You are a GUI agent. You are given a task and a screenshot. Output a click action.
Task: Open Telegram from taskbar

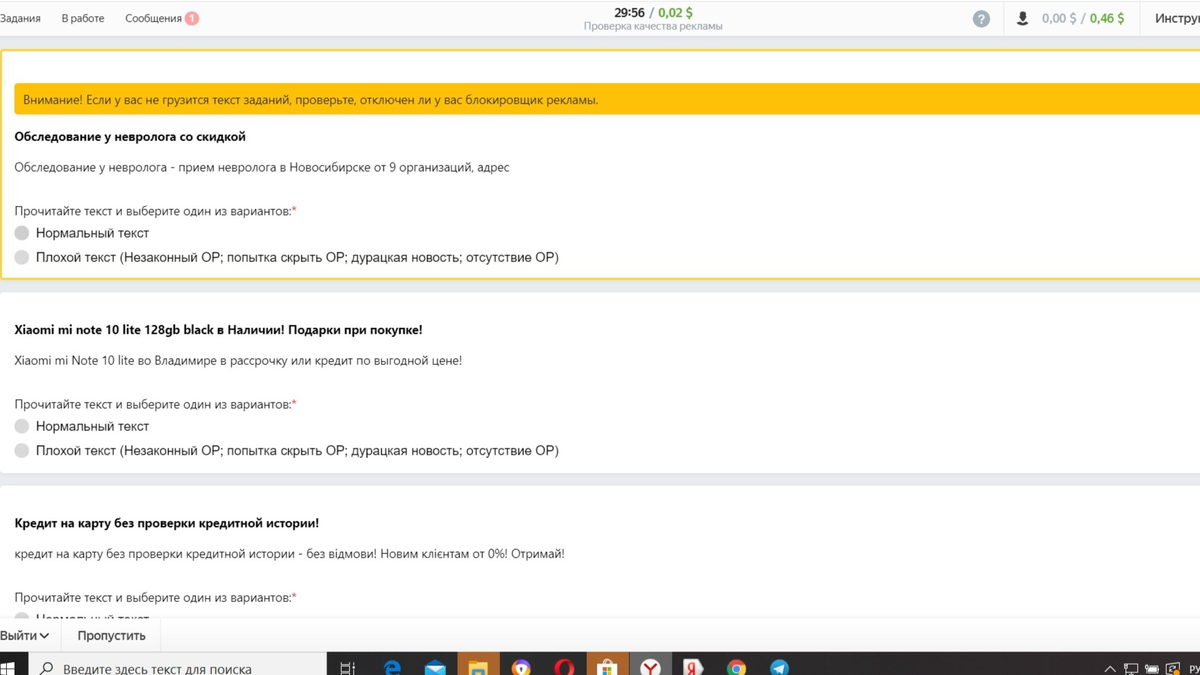coord(779,667)
